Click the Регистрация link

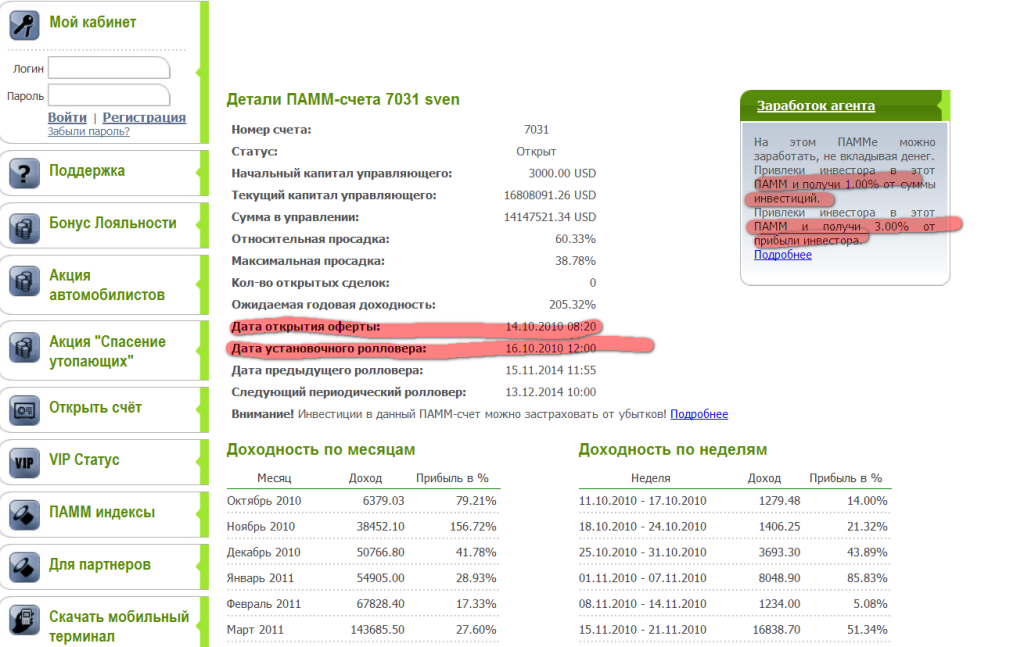point(144,118)
